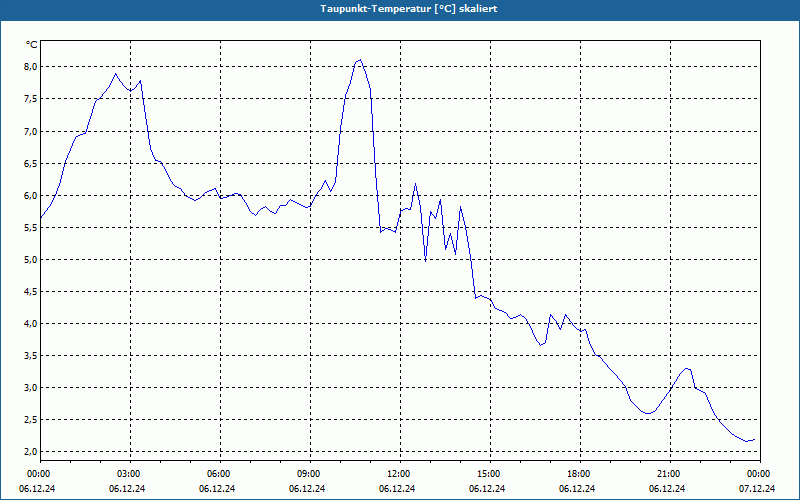Click the 03:00 time axis label
This screenshot has height=500, width=800.
pos(131,474)
